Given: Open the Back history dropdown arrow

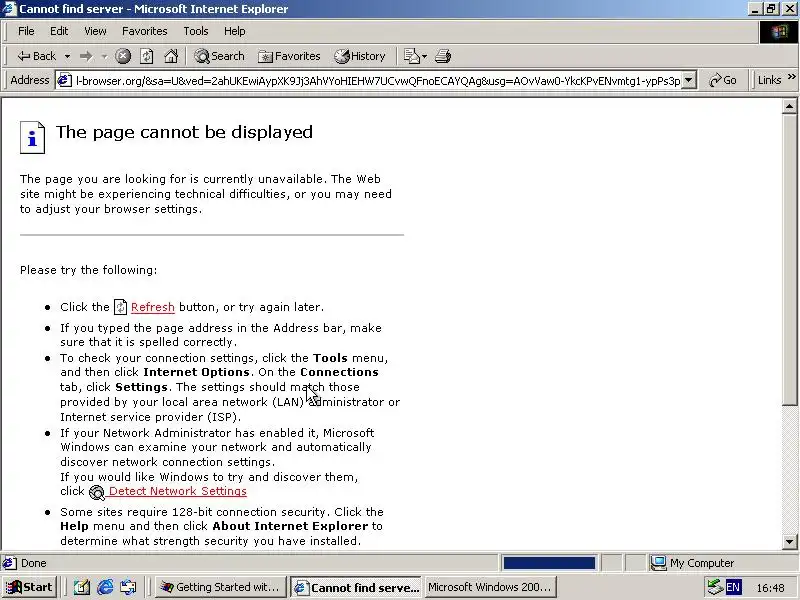Looking at the screenshot, I should coord(67,56).
